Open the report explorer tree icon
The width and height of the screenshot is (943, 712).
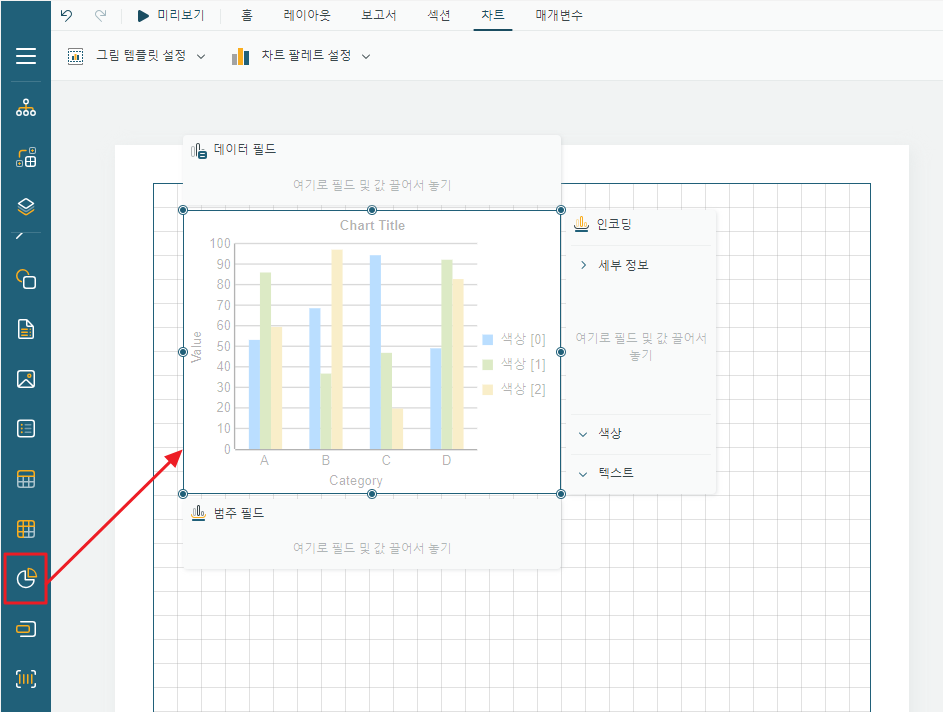(26, 108)
